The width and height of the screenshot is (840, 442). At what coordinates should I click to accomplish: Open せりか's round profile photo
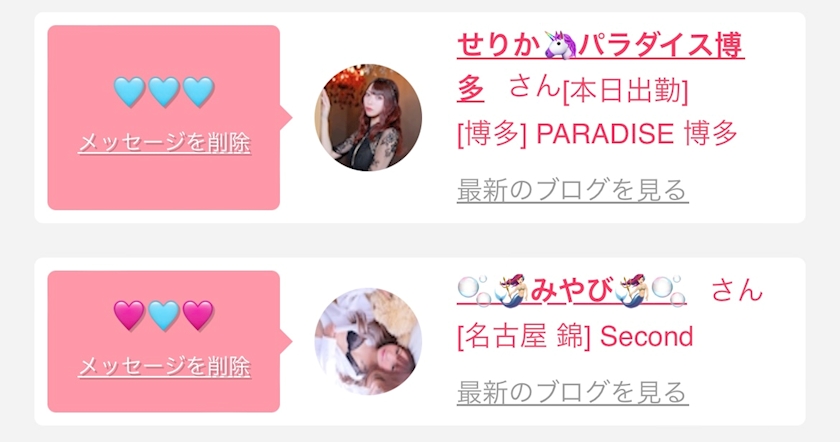(x=368, y=117)
